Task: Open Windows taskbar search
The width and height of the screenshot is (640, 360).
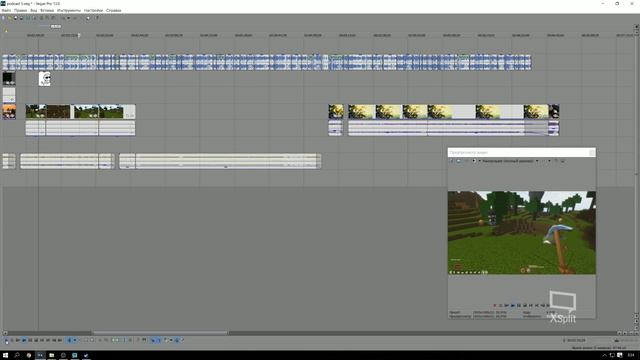Action: [x=17, y=356]
